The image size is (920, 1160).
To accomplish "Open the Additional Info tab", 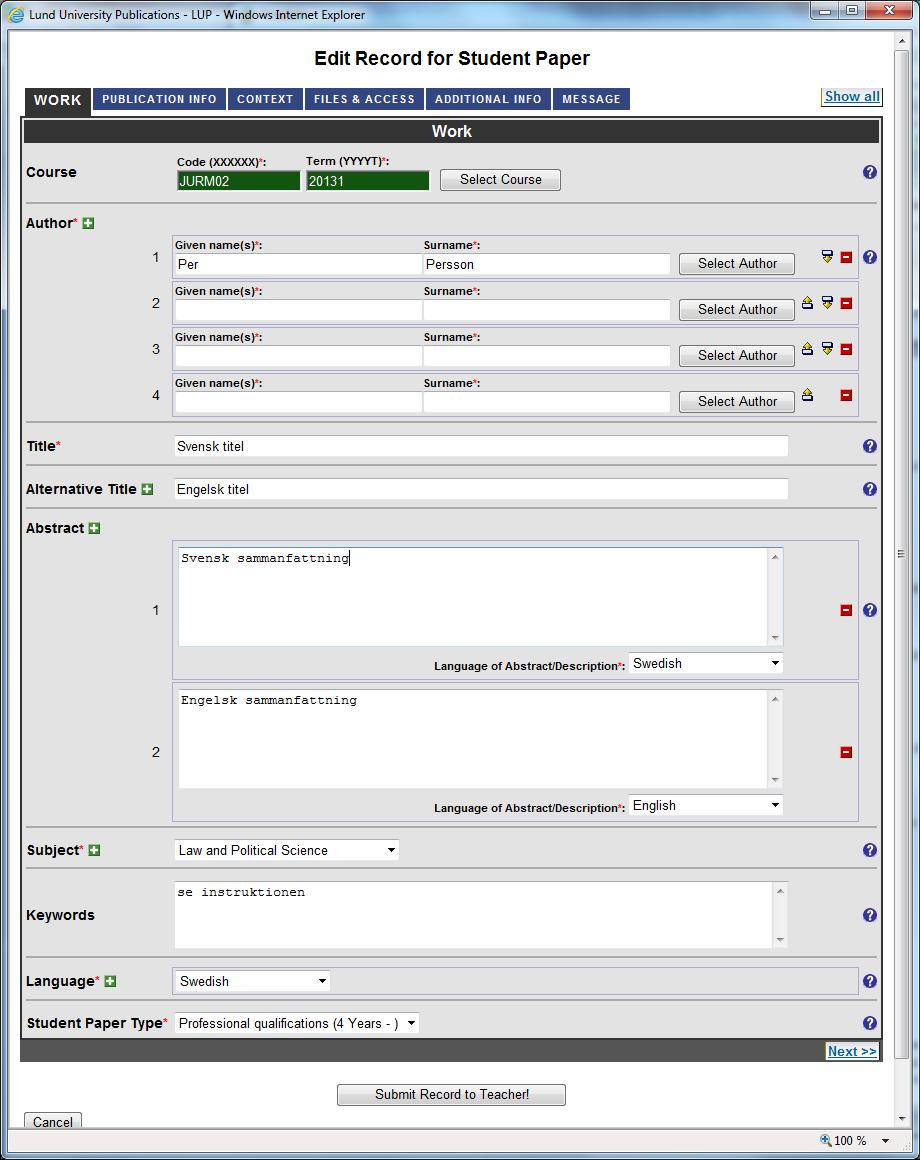I will [488, 99].
